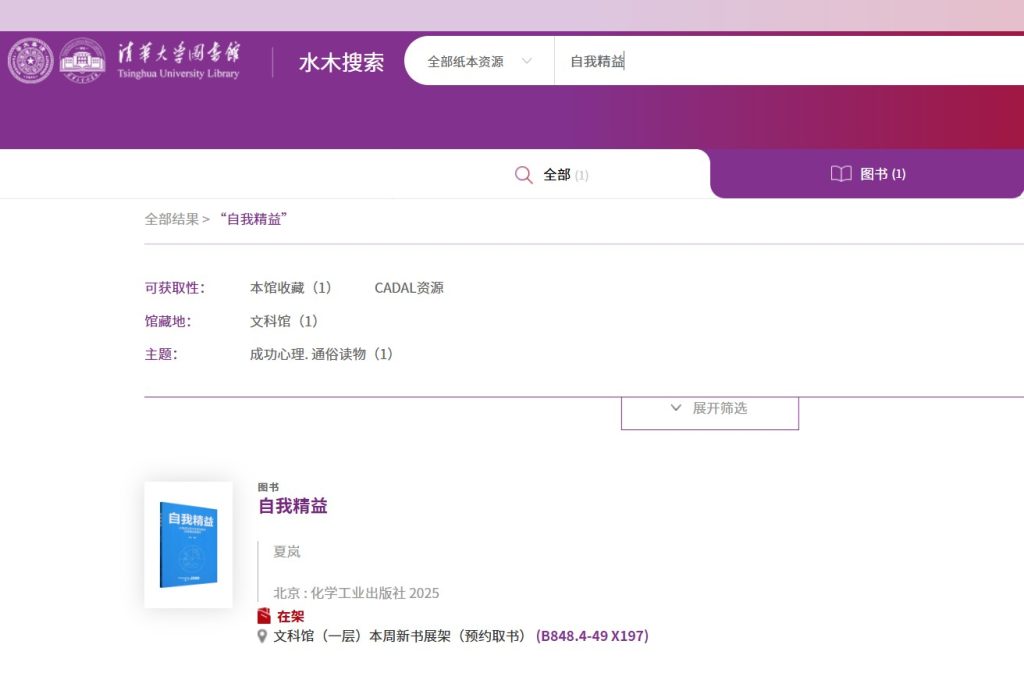The width and height of the screenshot is (1024, 673).
Task: Expand the 展开筛选 filter panel
Action: [x=709, y=409]
